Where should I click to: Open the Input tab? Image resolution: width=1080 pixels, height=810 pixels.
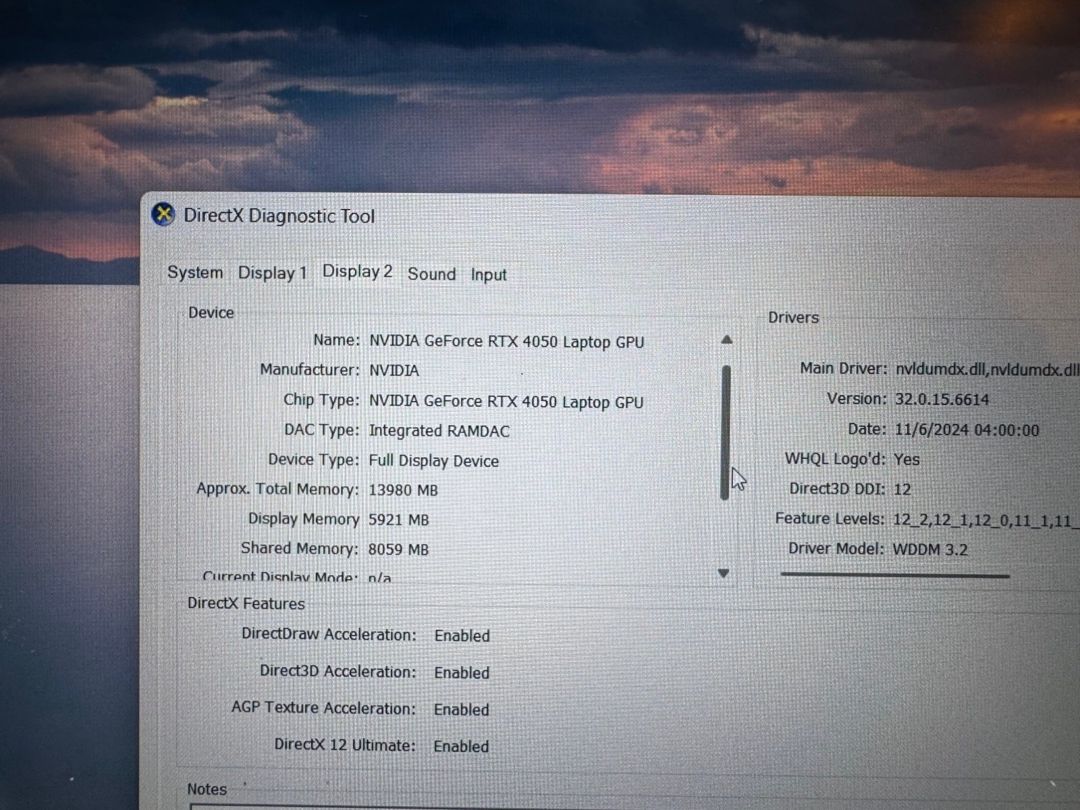pyautogui.click(x=488, y=275)
